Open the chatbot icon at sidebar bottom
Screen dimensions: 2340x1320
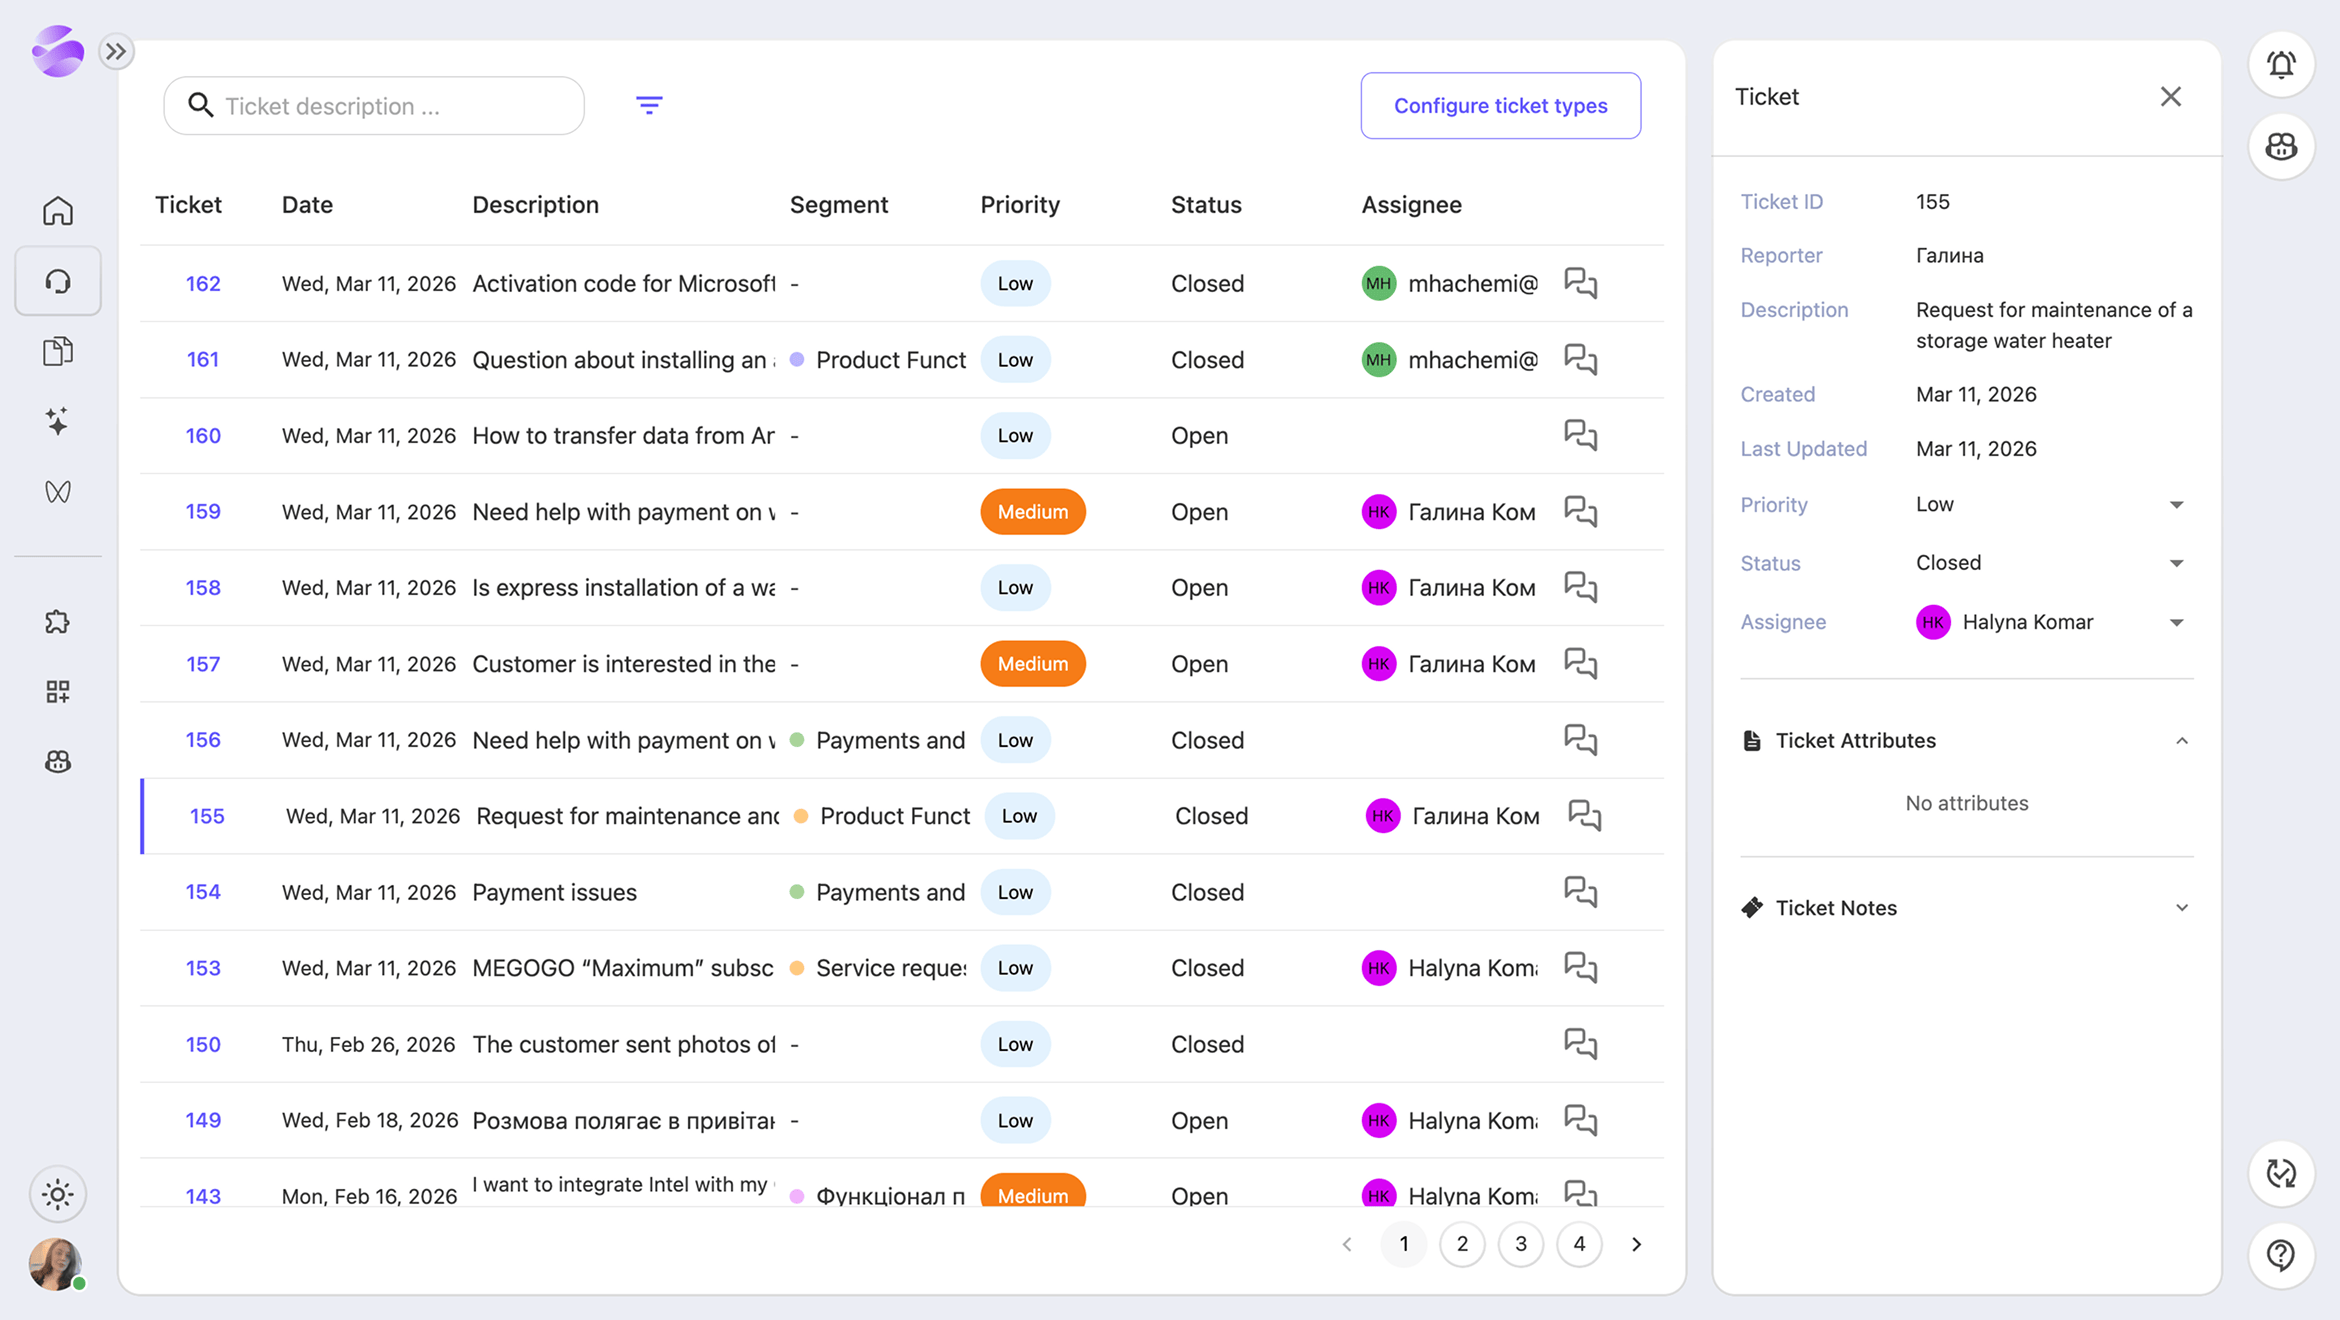58,761
